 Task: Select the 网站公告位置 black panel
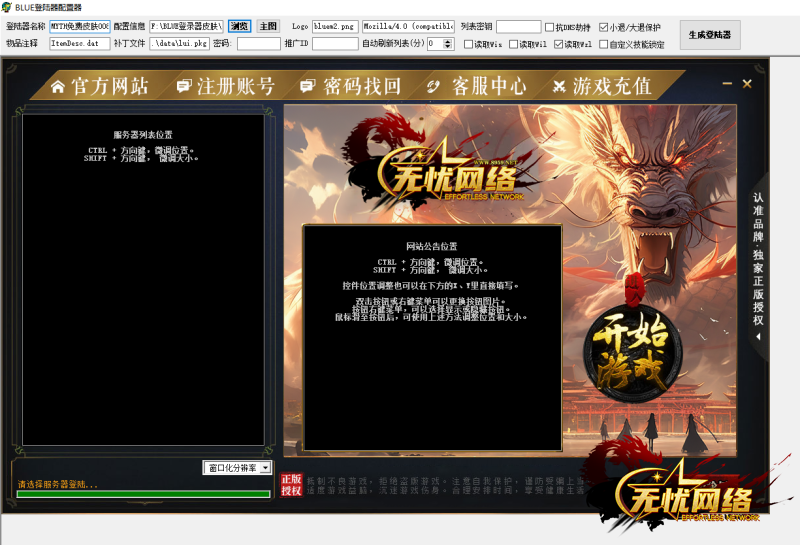[432, 337]
